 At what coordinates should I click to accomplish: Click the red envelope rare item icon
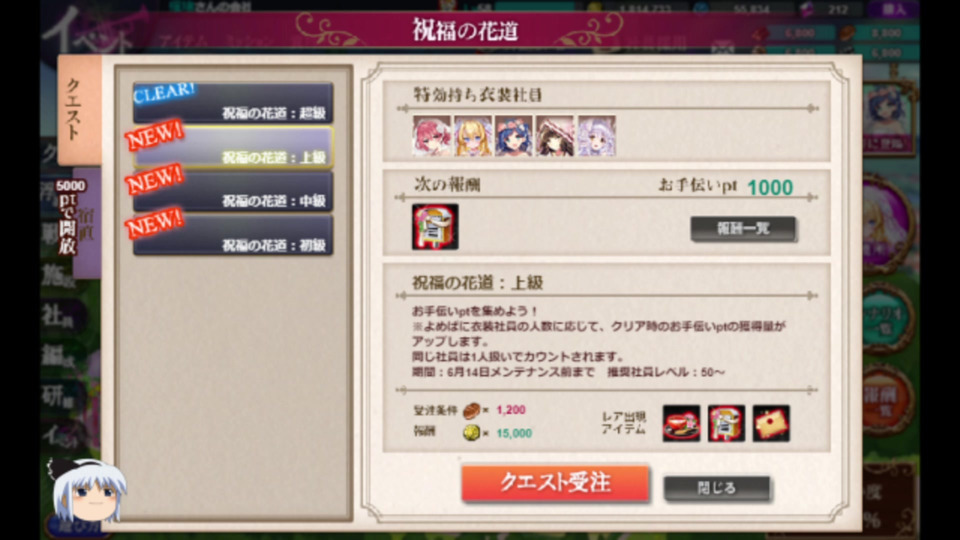[x=771, y=423]
